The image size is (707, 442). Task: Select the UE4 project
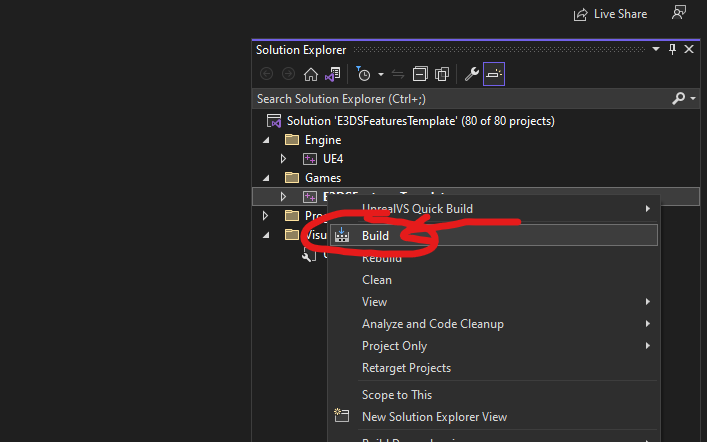[333, 159]
